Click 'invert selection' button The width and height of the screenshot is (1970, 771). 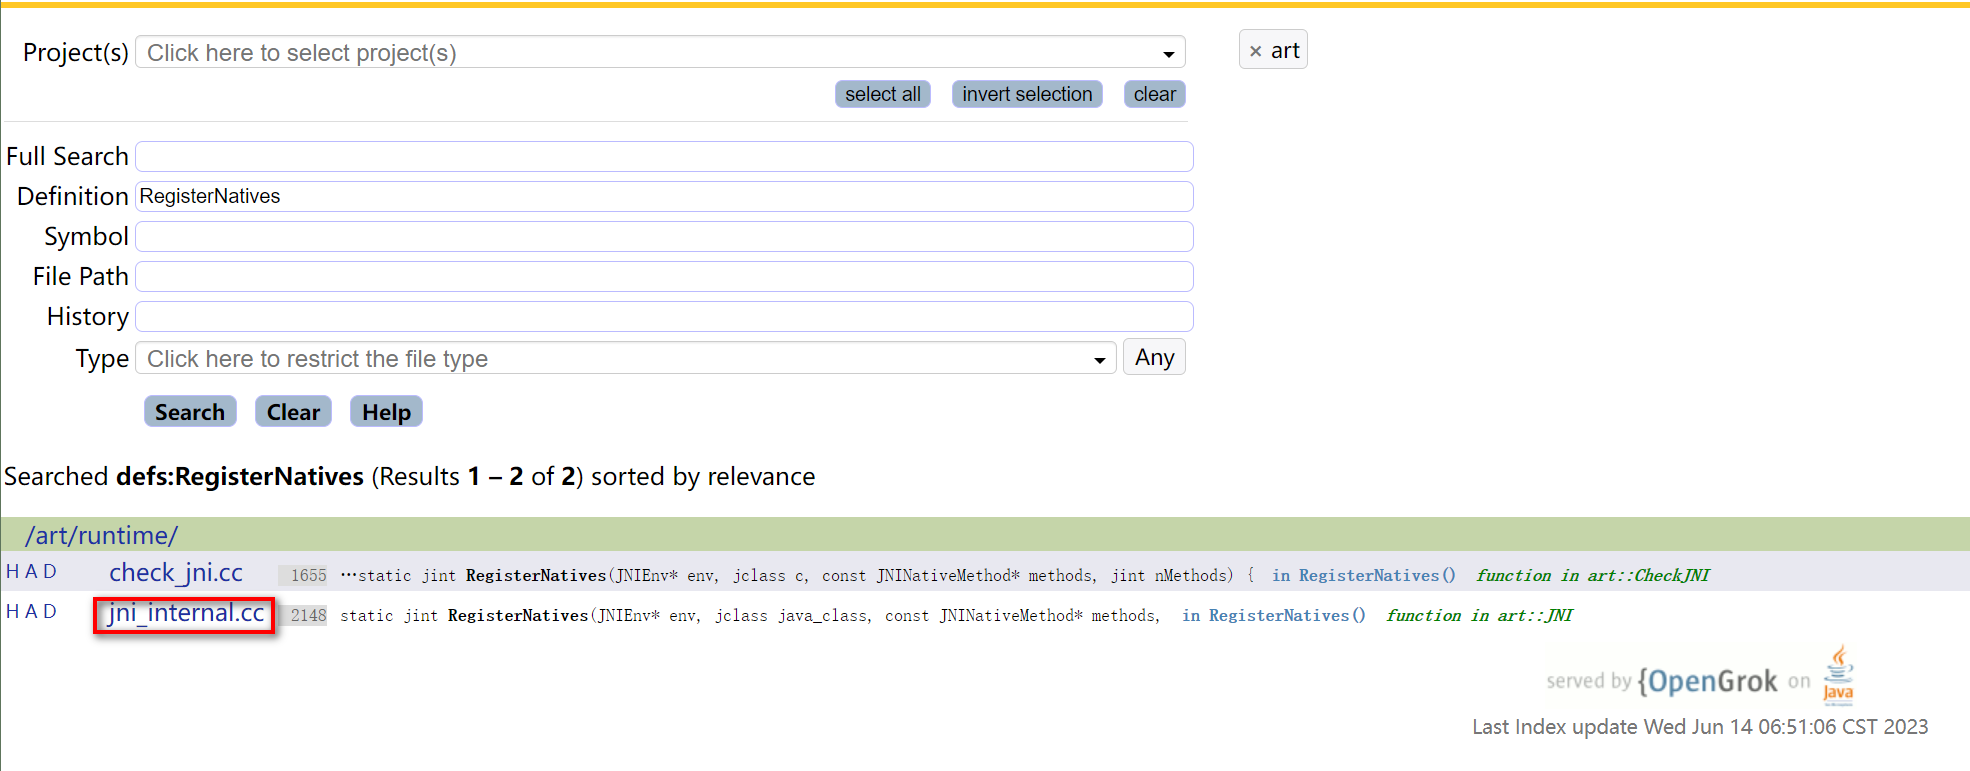tap(1026, 94)
